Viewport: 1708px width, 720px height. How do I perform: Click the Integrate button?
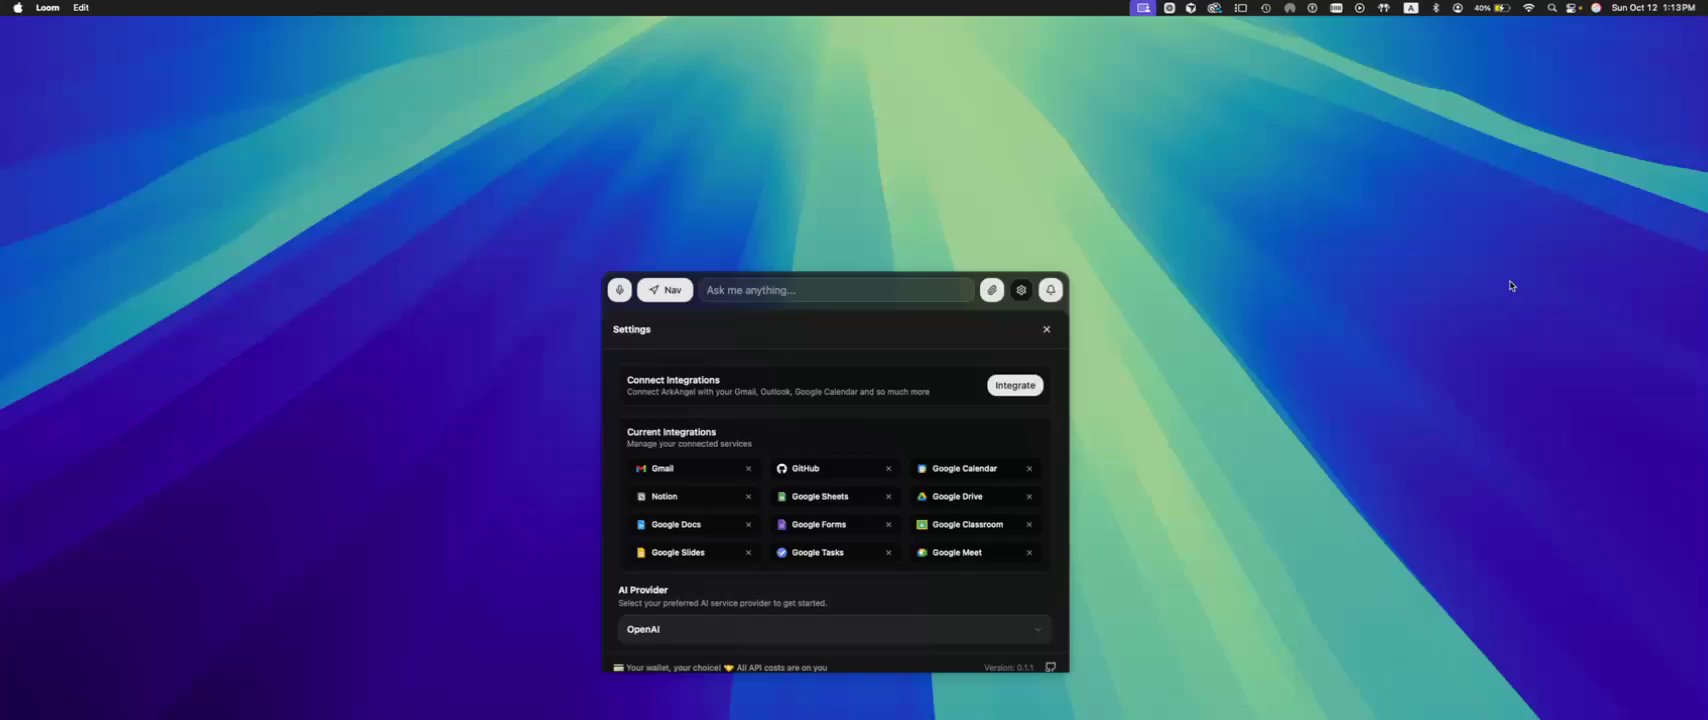pyautogui.click(x=1015, y=385)
